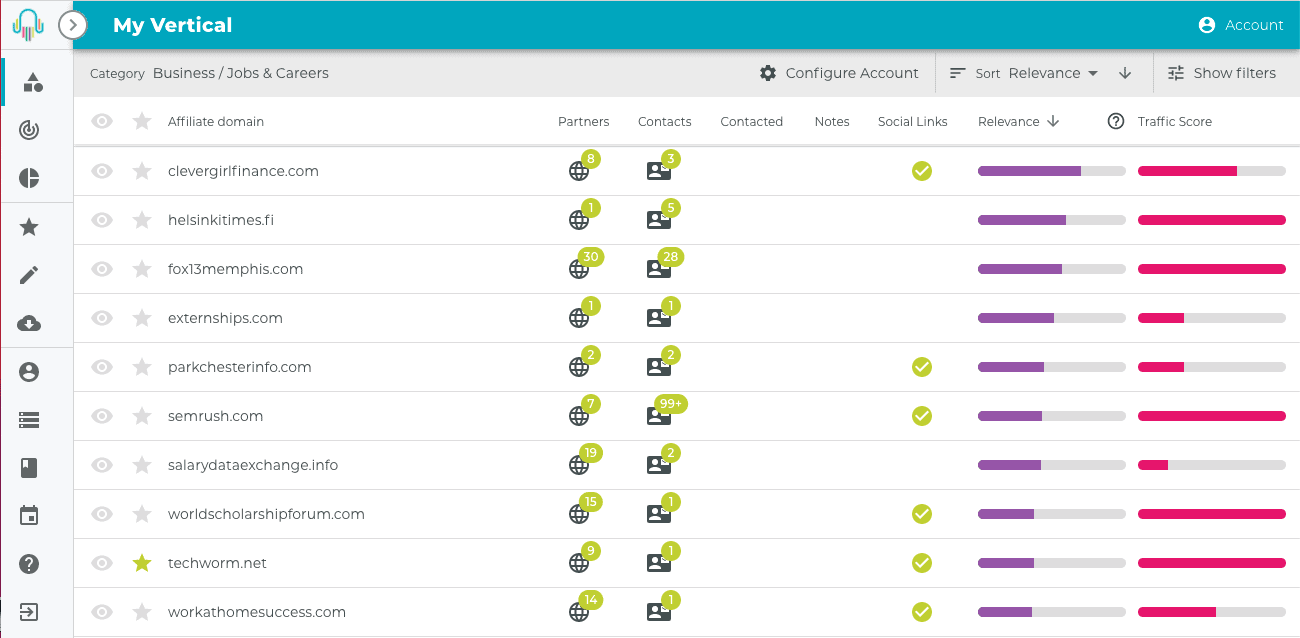1300x638 pixels.
Task: Sort by Relevance column header
Action: 1018,121
